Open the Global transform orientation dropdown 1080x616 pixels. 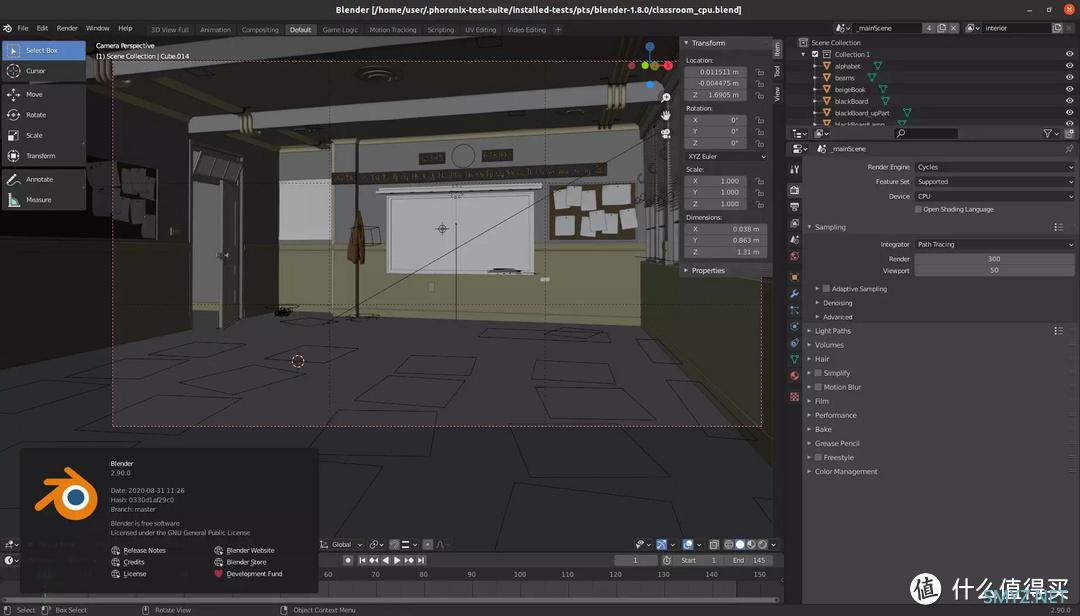(x=341, y=544)
